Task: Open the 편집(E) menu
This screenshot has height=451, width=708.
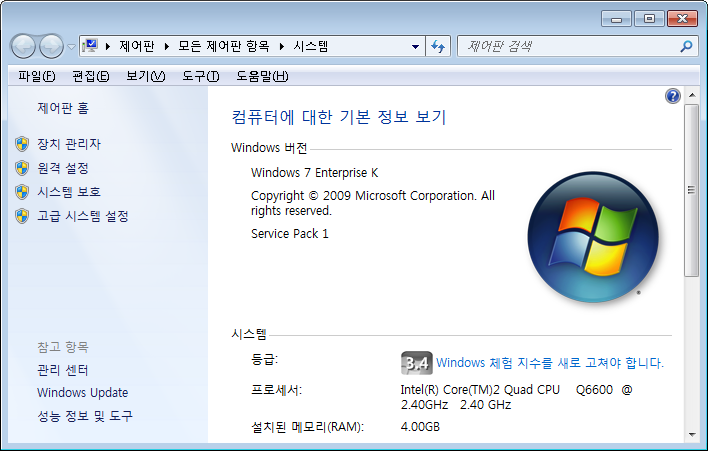Action: click(91, 76)
